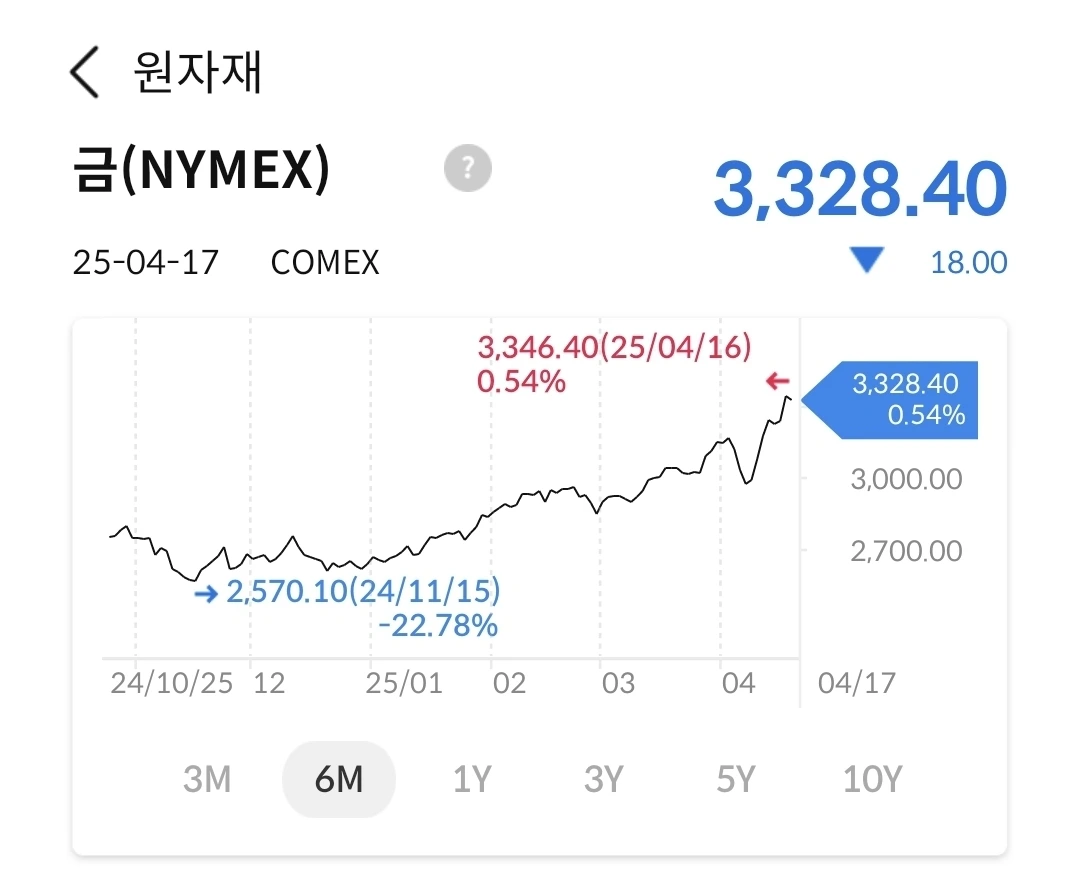Tap the 원자재 header title
The image size is (1079, 884).
pyautogui.click(x=197, y=72)
